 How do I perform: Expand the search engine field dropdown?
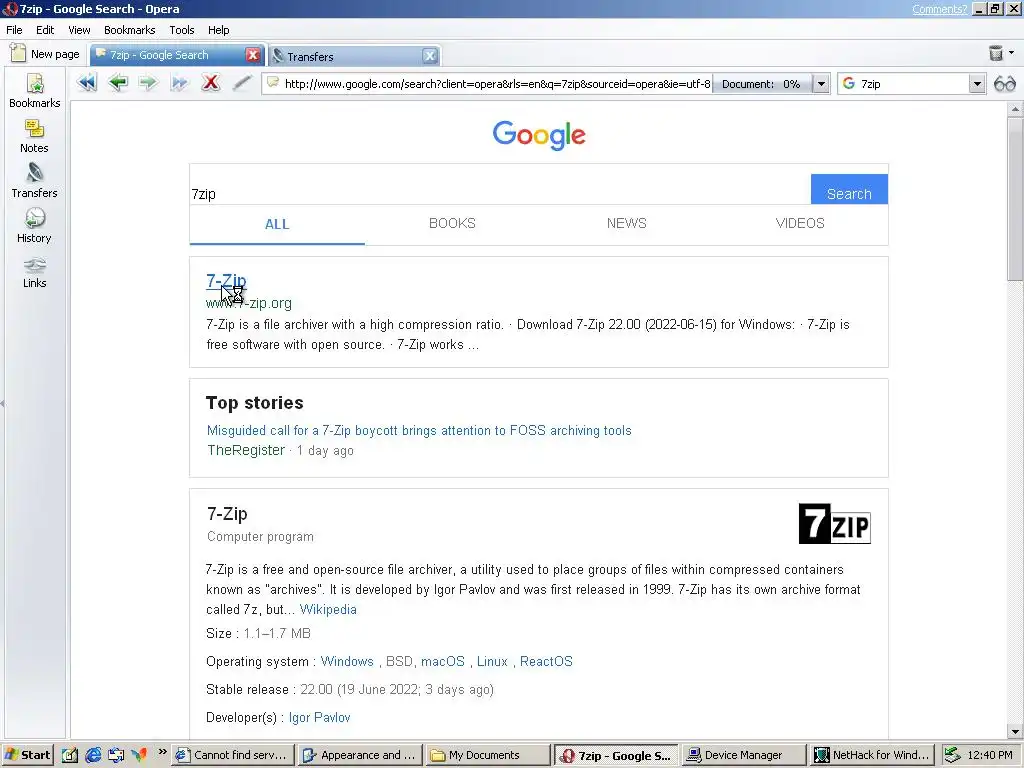(977, 84)
